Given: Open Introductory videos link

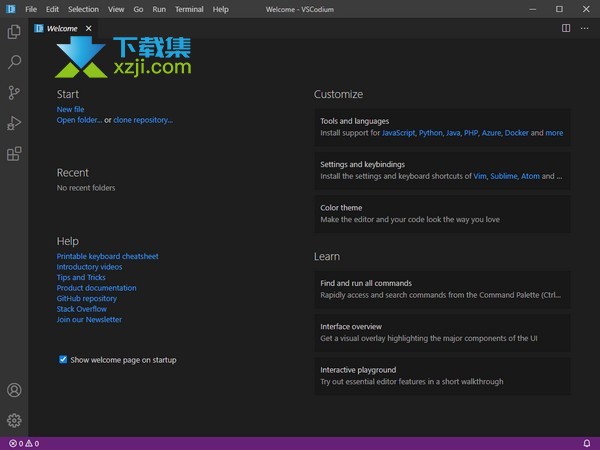Looking at the screenshot, I should tap(90, 267).
